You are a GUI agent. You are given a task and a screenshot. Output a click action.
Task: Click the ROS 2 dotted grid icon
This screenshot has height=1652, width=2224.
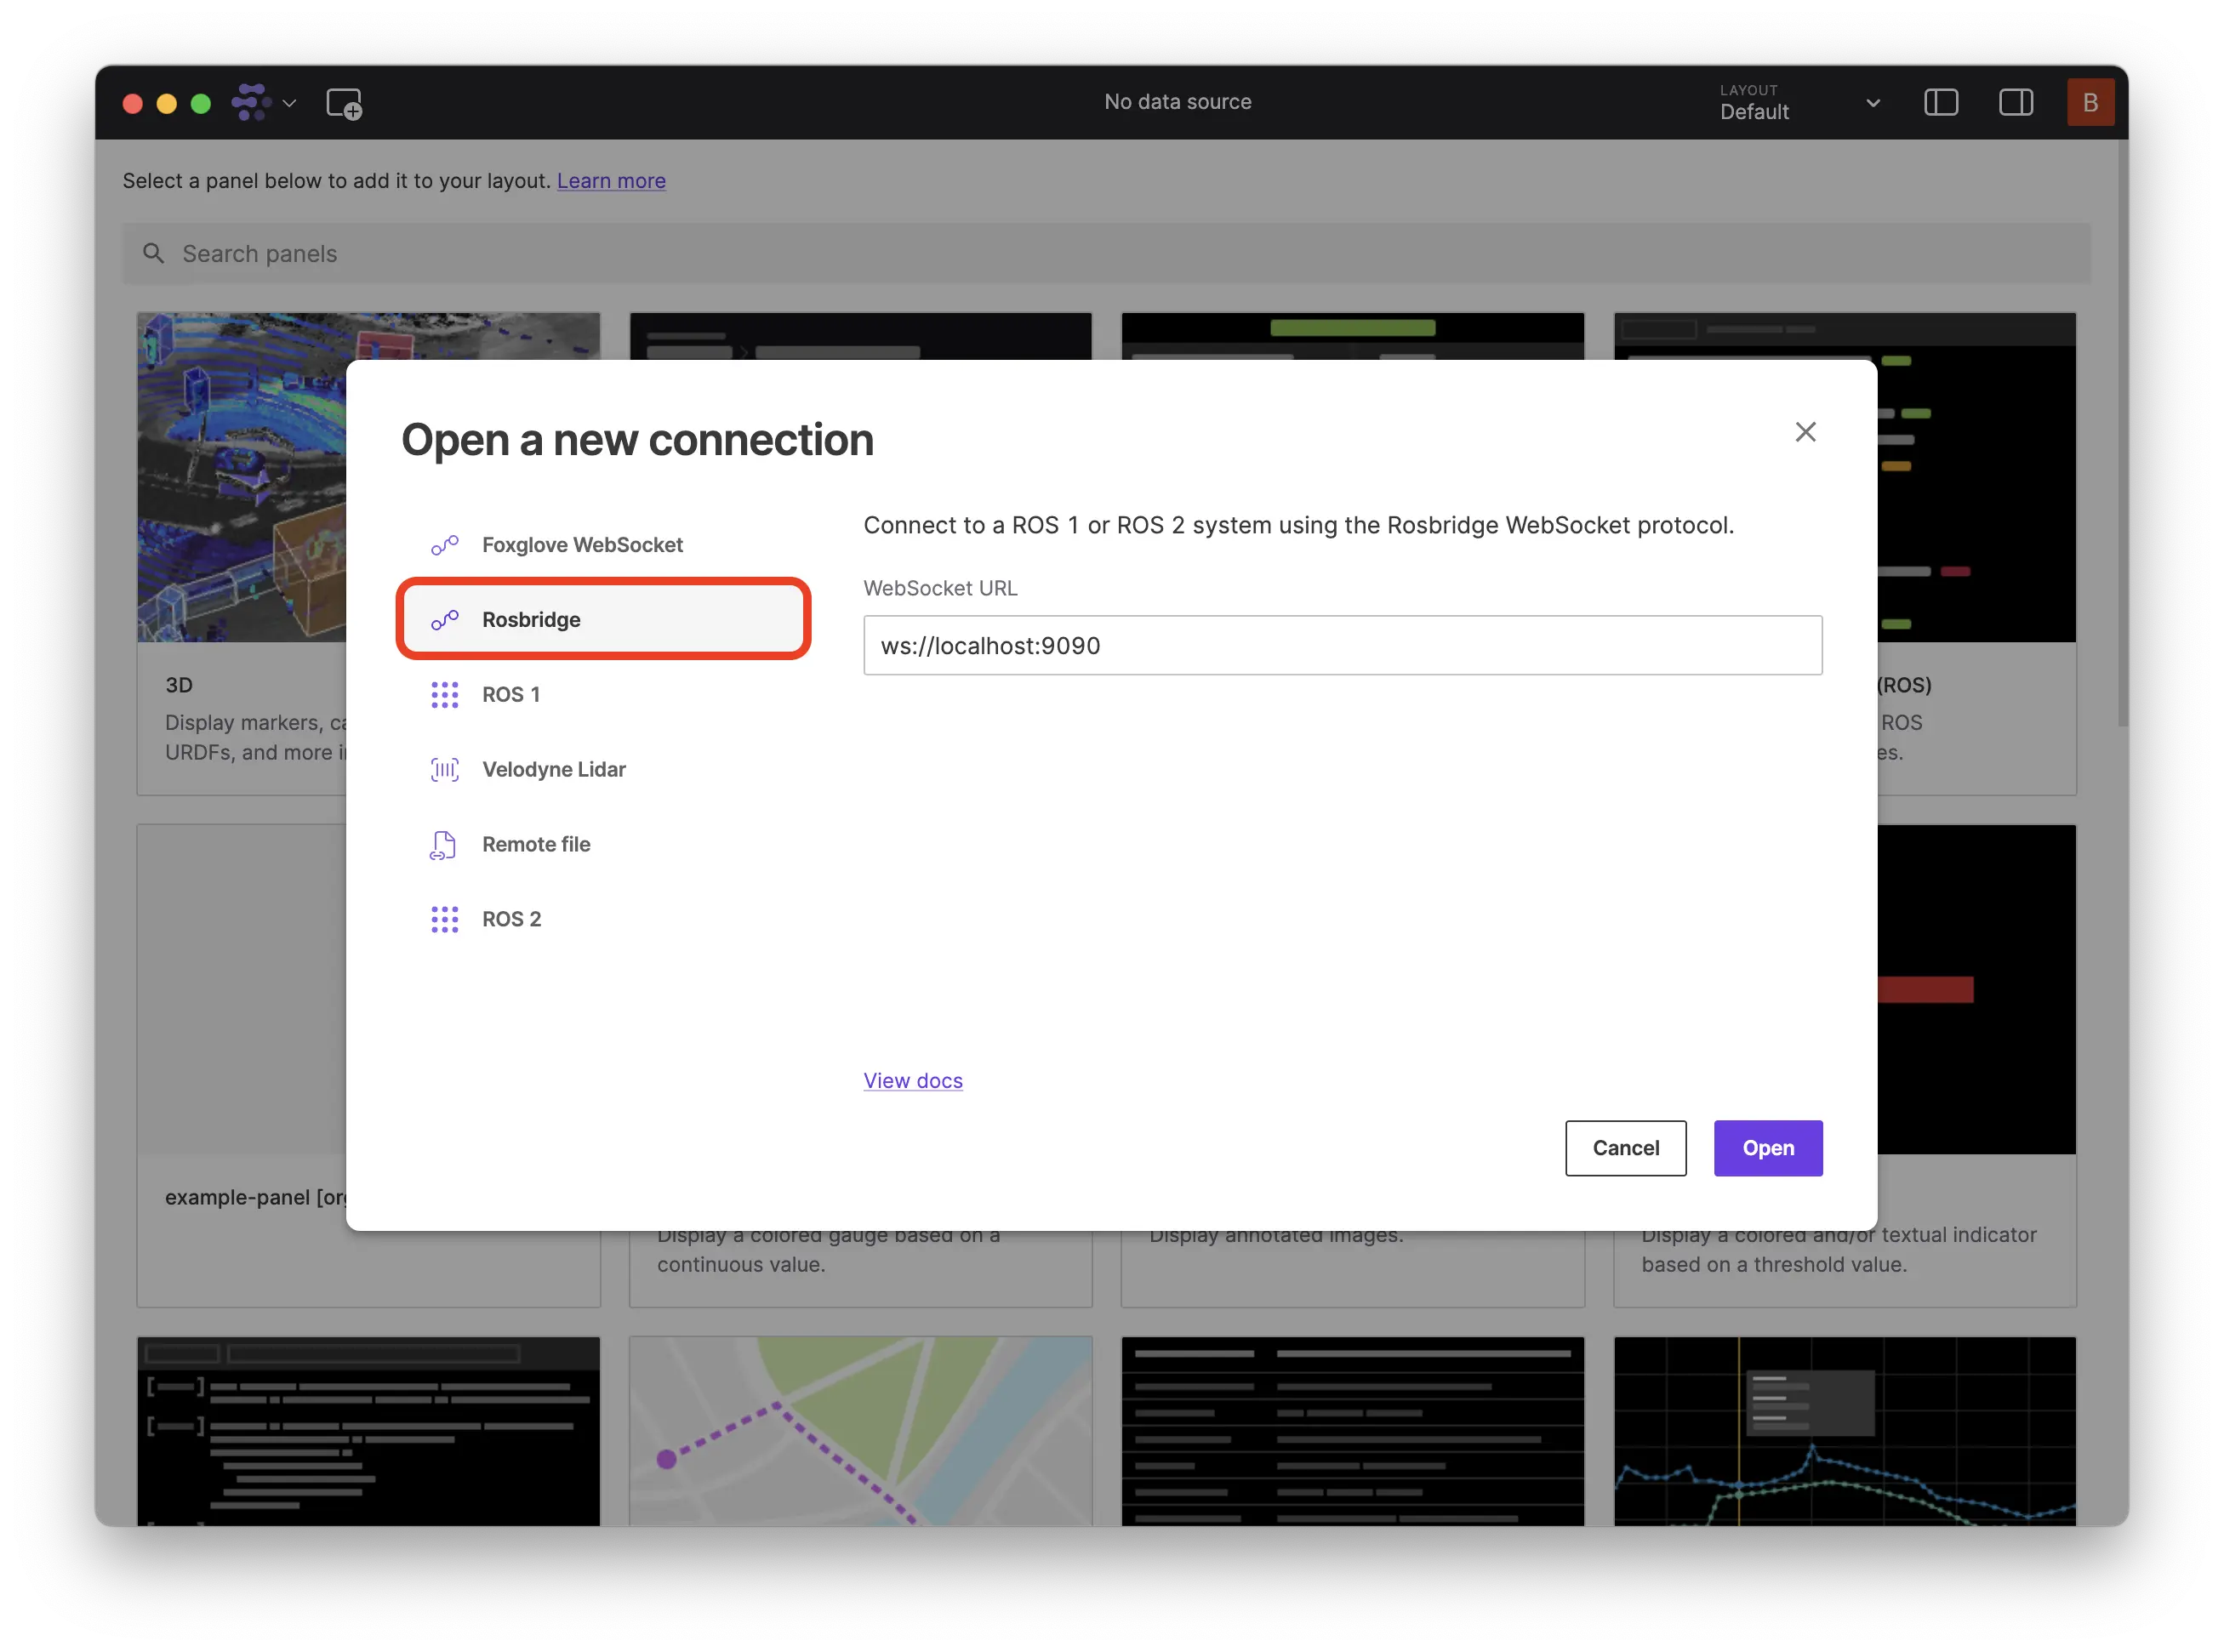[444, 919]
